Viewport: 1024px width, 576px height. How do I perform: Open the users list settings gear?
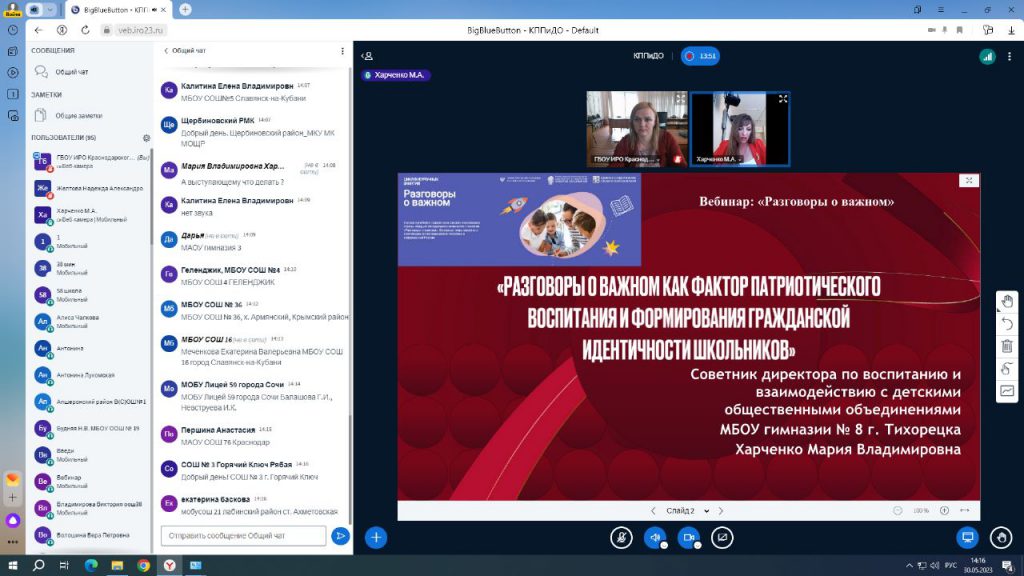pyautogui.click(x=146, y=137)
